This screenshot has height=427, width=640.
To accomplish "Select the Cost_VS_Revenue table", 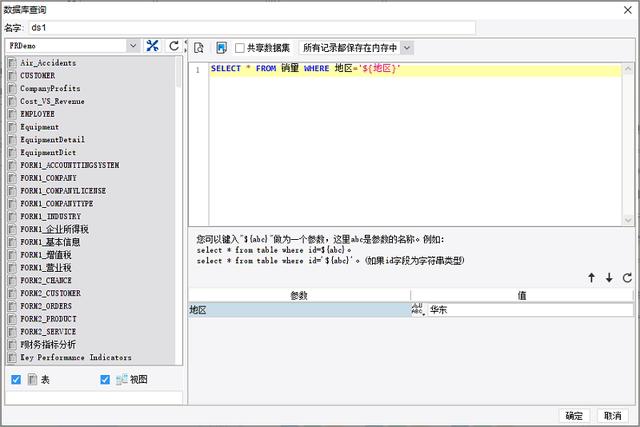I will 52,101.
